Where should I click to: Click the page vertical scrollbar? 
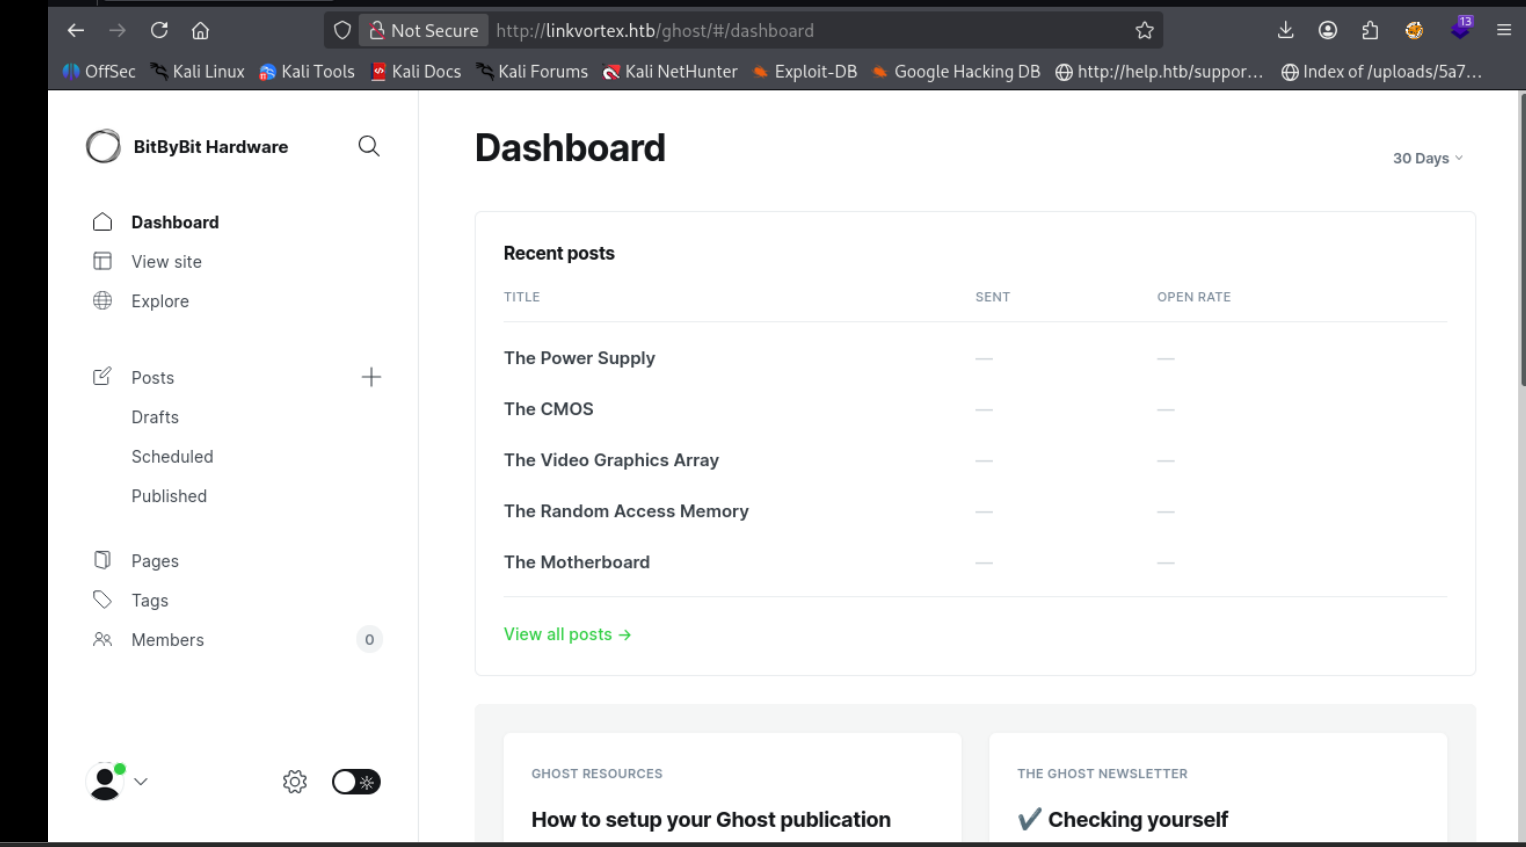click(1521, 240)
